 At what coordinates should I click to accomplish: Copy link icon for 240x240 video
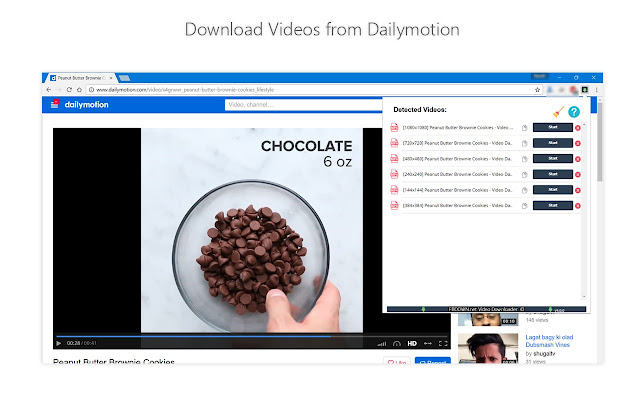click(x=524, y=175)
